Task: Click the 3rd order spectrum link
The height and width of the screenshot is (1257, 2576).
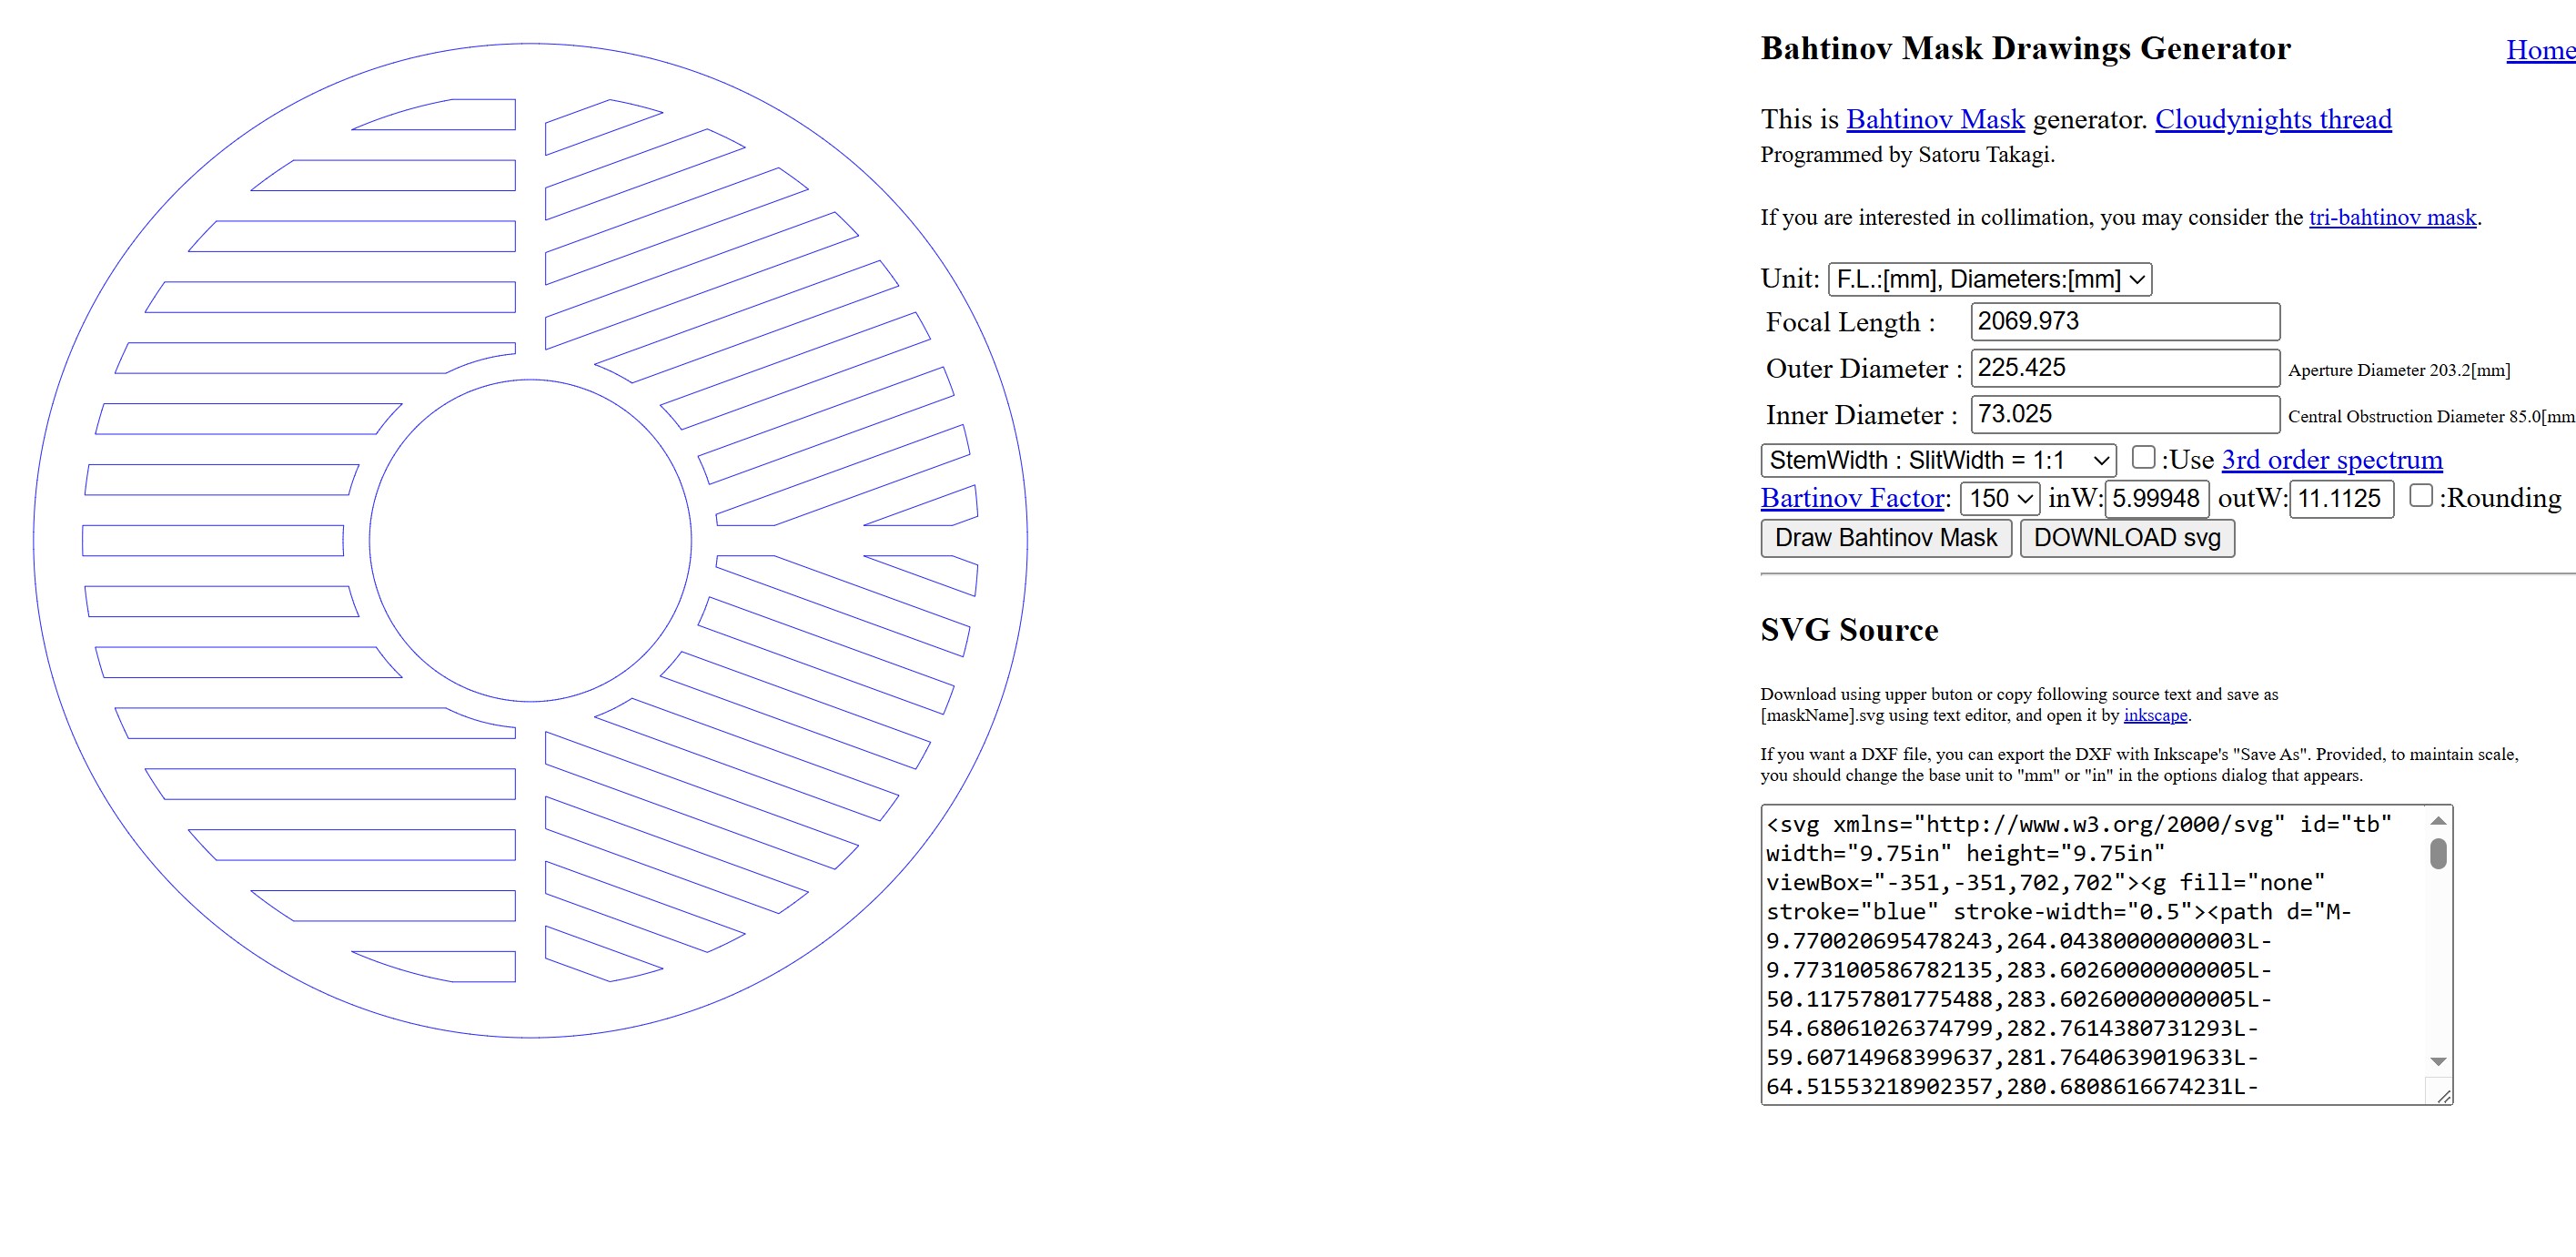Action: [2331, 460]
